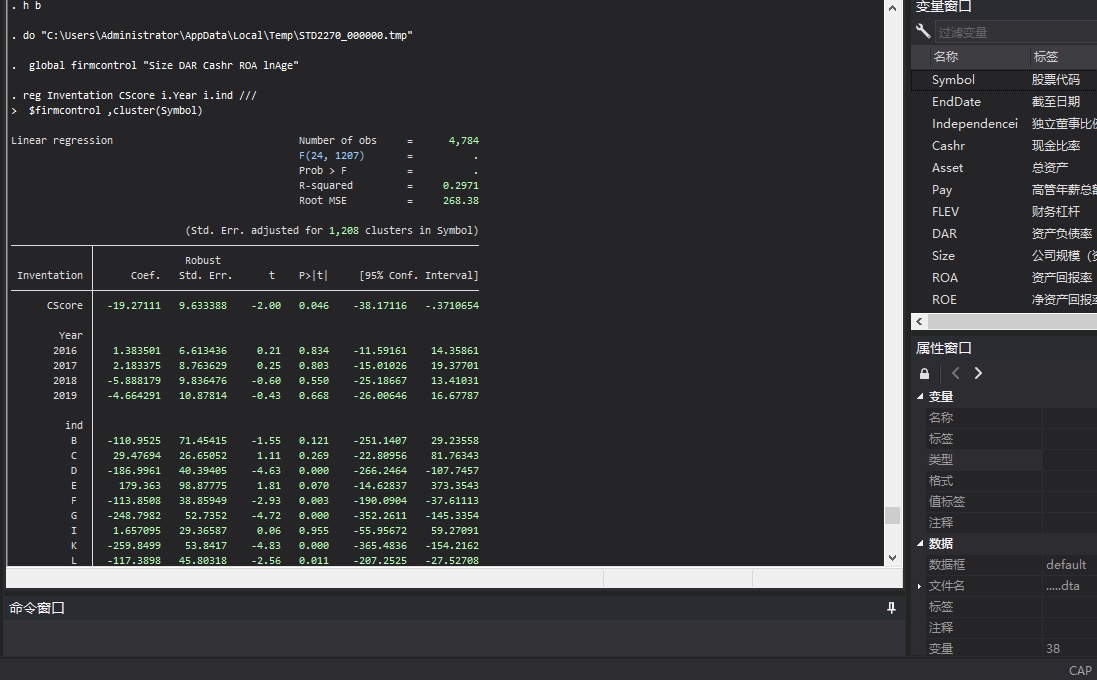
Task: Click the global firmcontrol command line
Action: tap(164, 65)
